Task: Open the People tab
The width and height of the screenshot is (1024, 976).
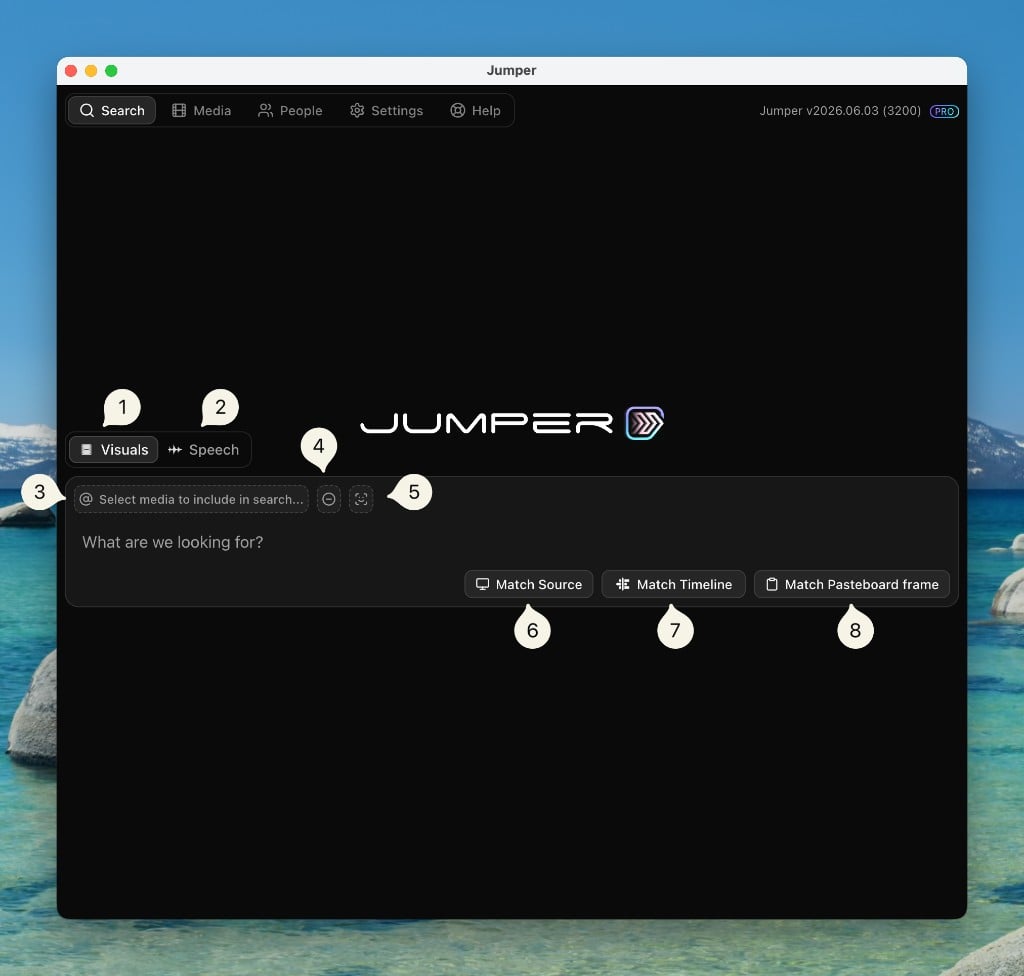Action: [290, 110]
